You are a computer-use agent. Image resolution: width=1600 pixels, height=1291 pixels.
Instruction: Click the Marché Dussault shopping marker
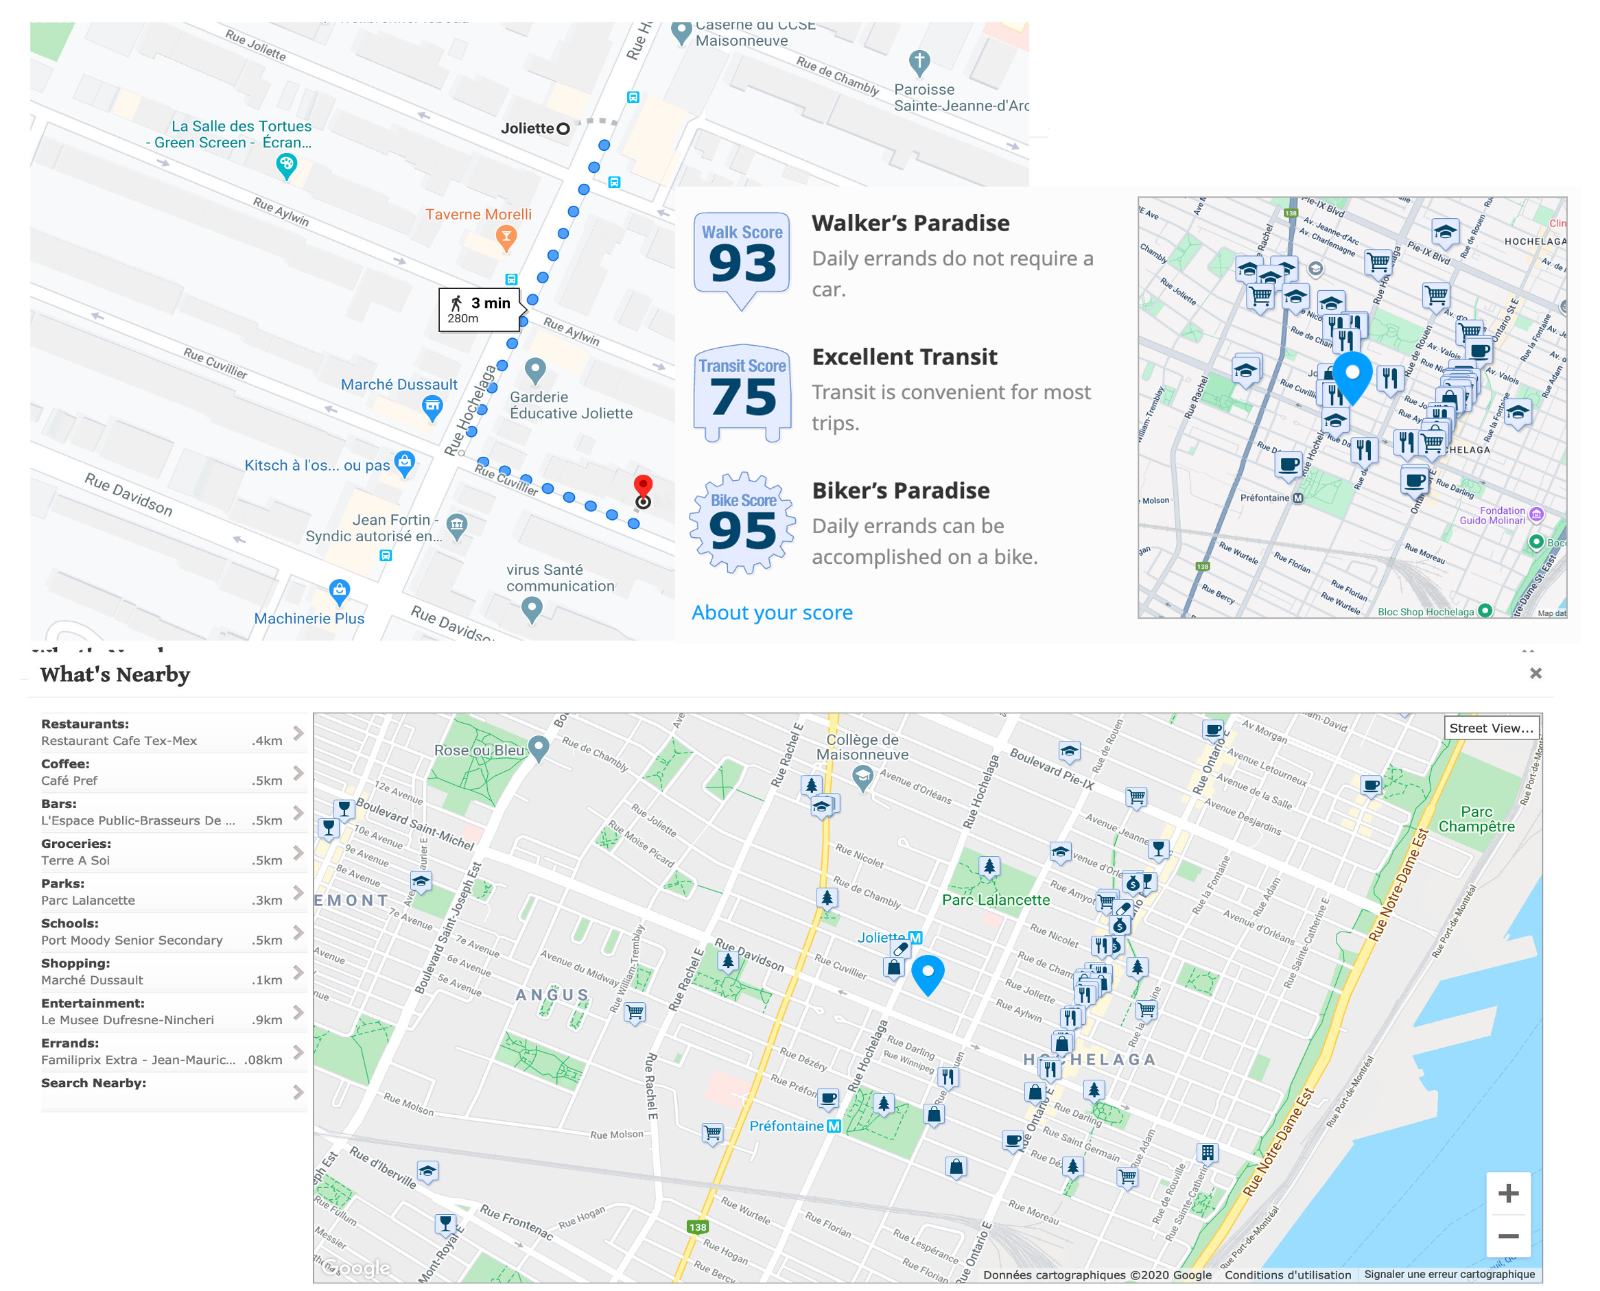tap(432, 406)
